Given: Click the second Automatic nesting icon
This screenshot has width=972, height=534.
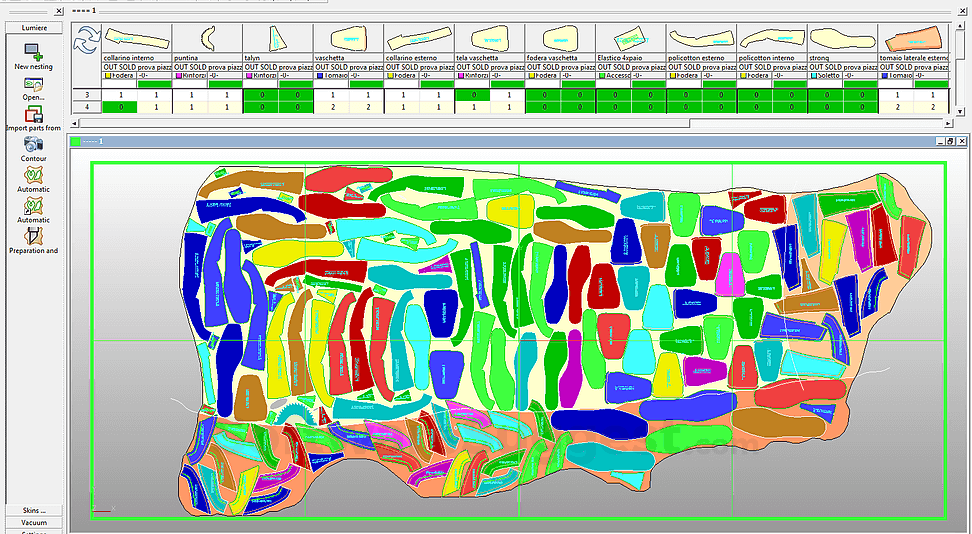Looking at the screenshot, I should [x=34, y=206].
